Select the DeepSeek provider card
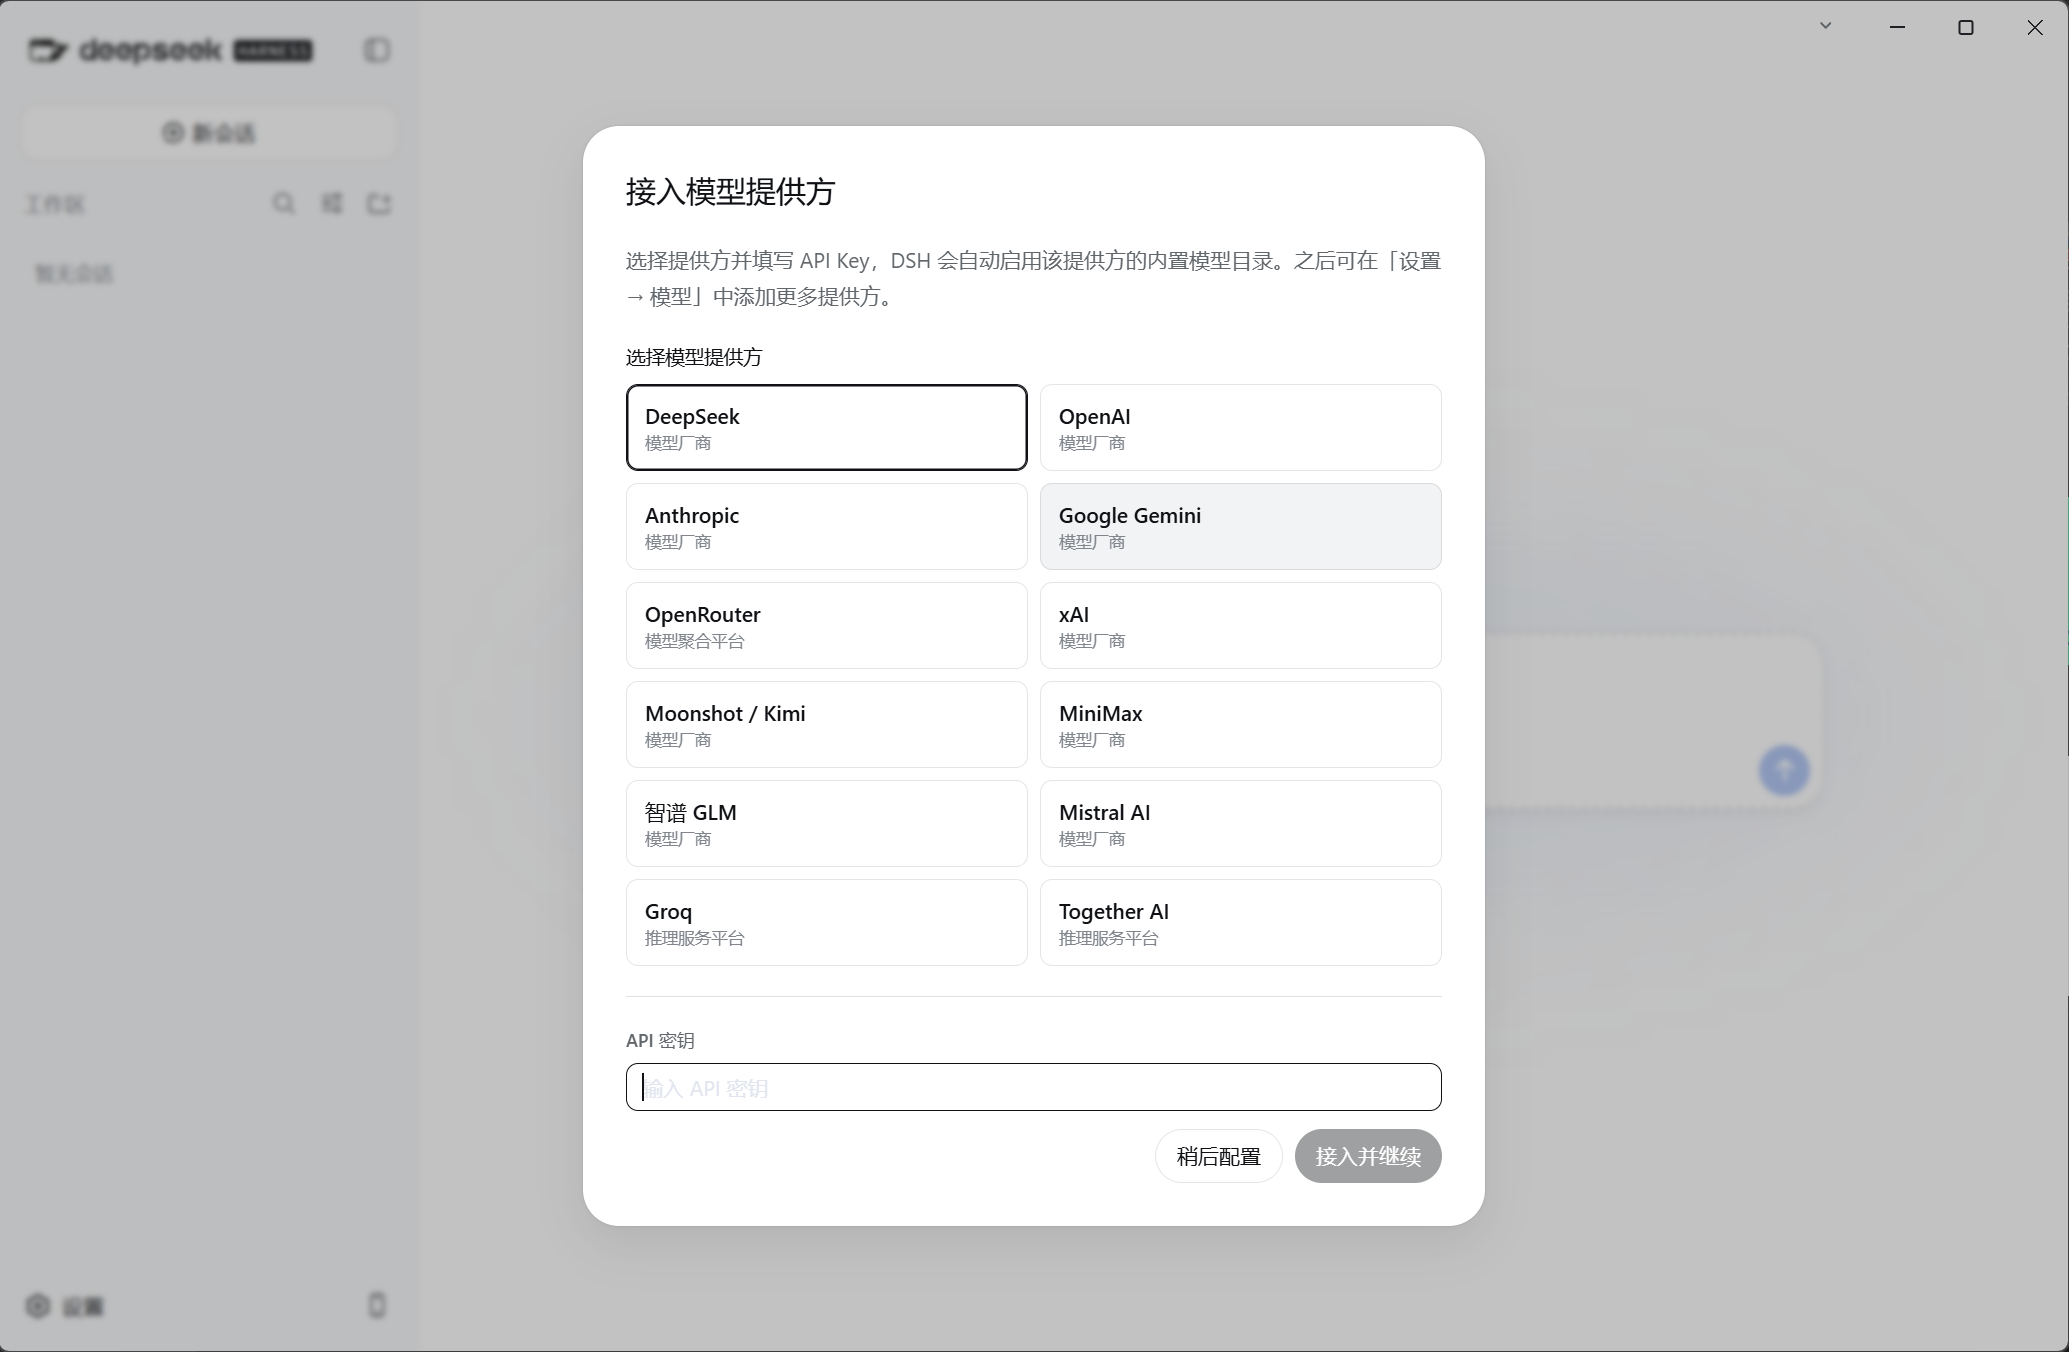Viewport: 2069px width, 1352px height. [x=826, y=427]
